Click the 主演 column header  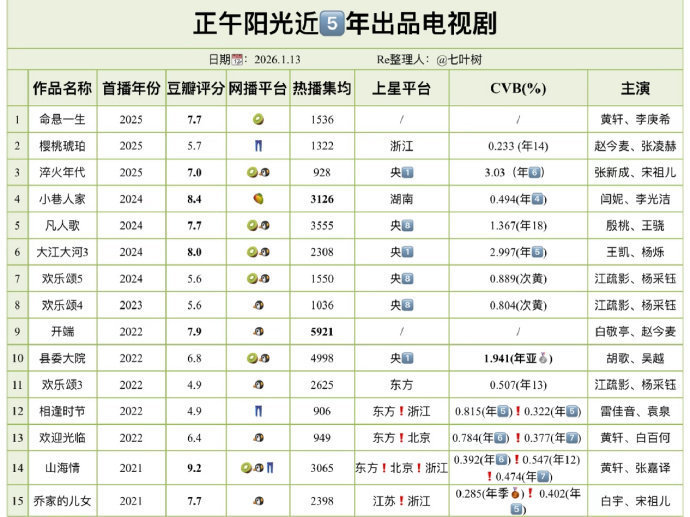(635, 88)
